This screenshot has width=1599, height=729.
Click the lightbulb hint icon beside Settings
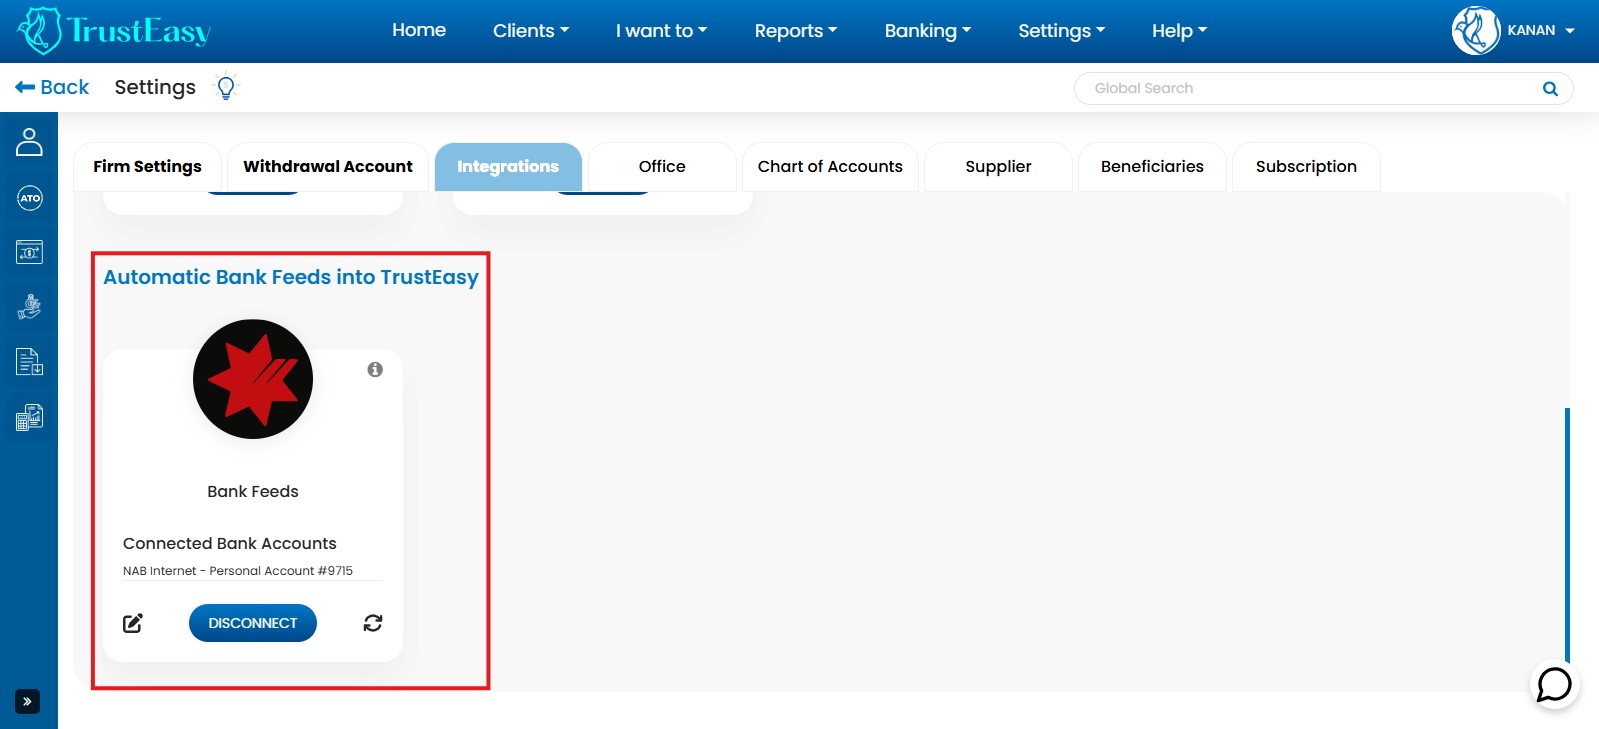pos(226,88)
